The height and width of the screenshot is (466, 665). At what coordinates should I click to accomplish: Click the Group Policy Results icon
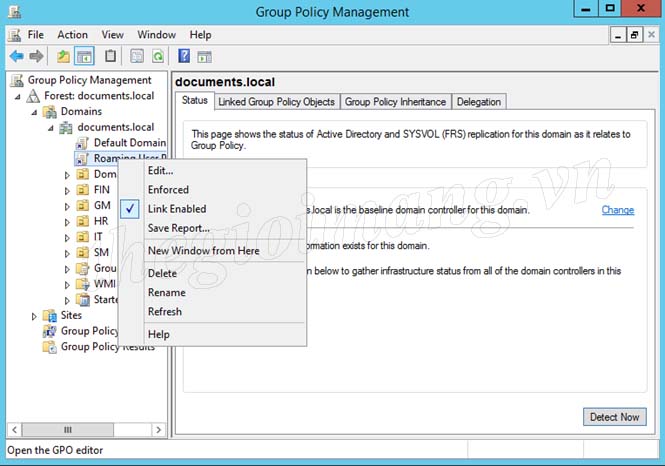[x=50, y=347]
